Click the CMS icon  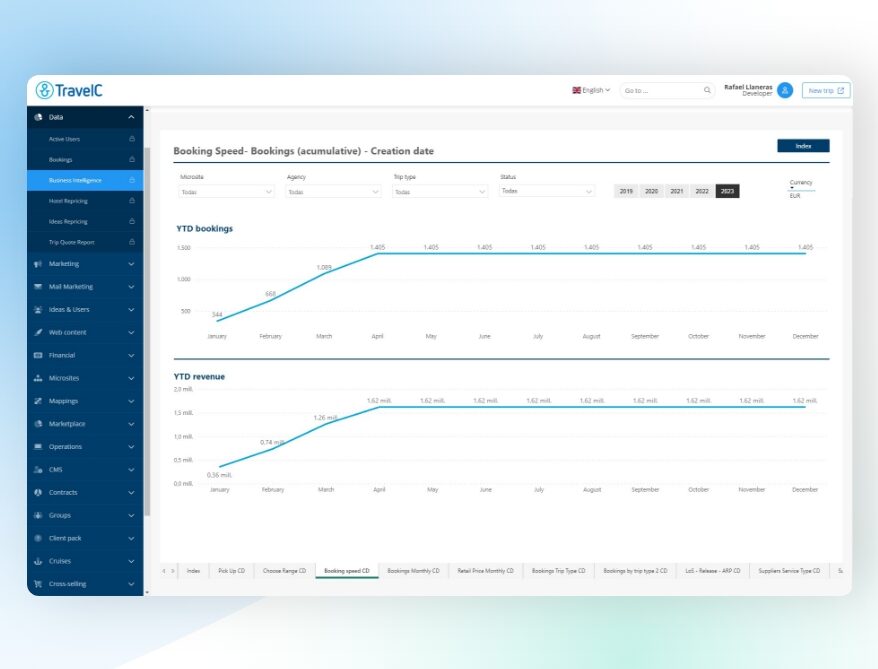[x=38, y=470]
